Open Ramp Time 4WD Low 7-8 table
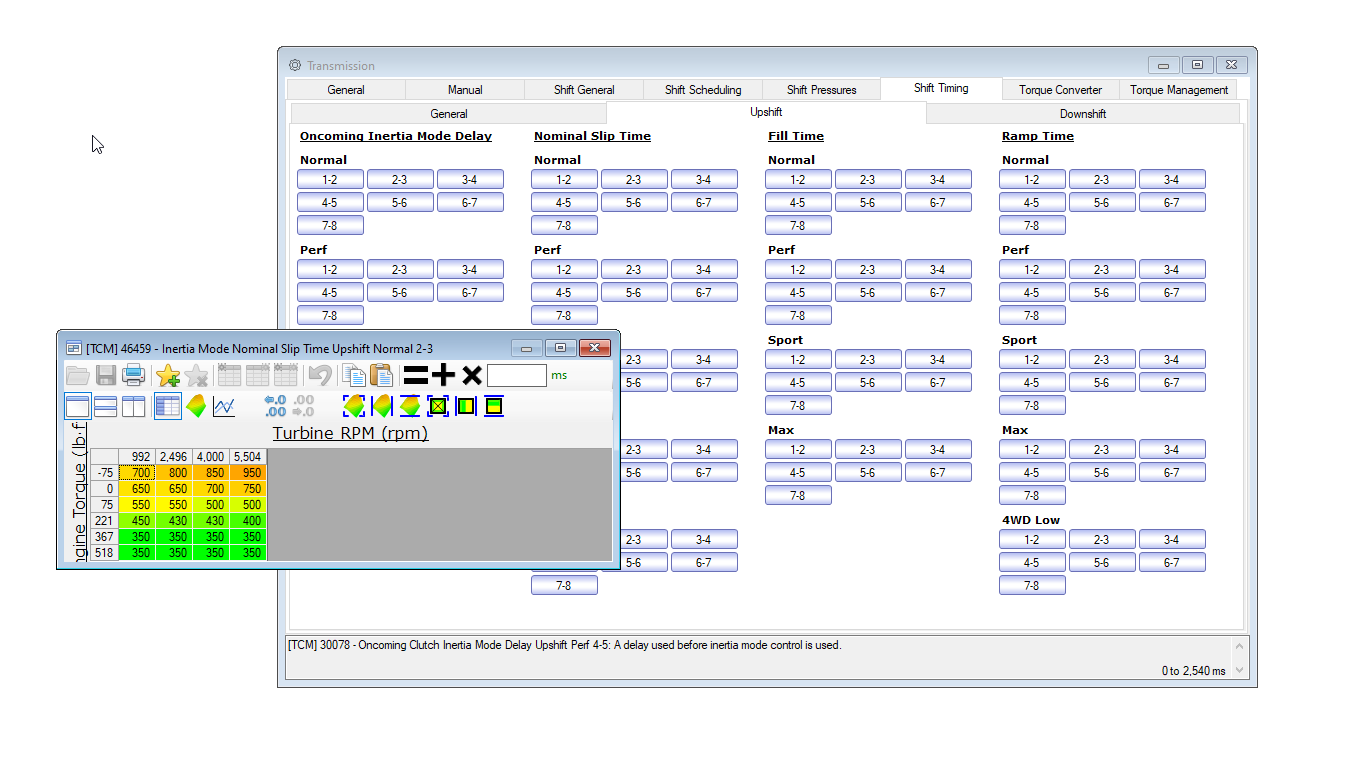Image resolution: width=1367 pixels, height=767 pixels. click(x=1031, y=586)
